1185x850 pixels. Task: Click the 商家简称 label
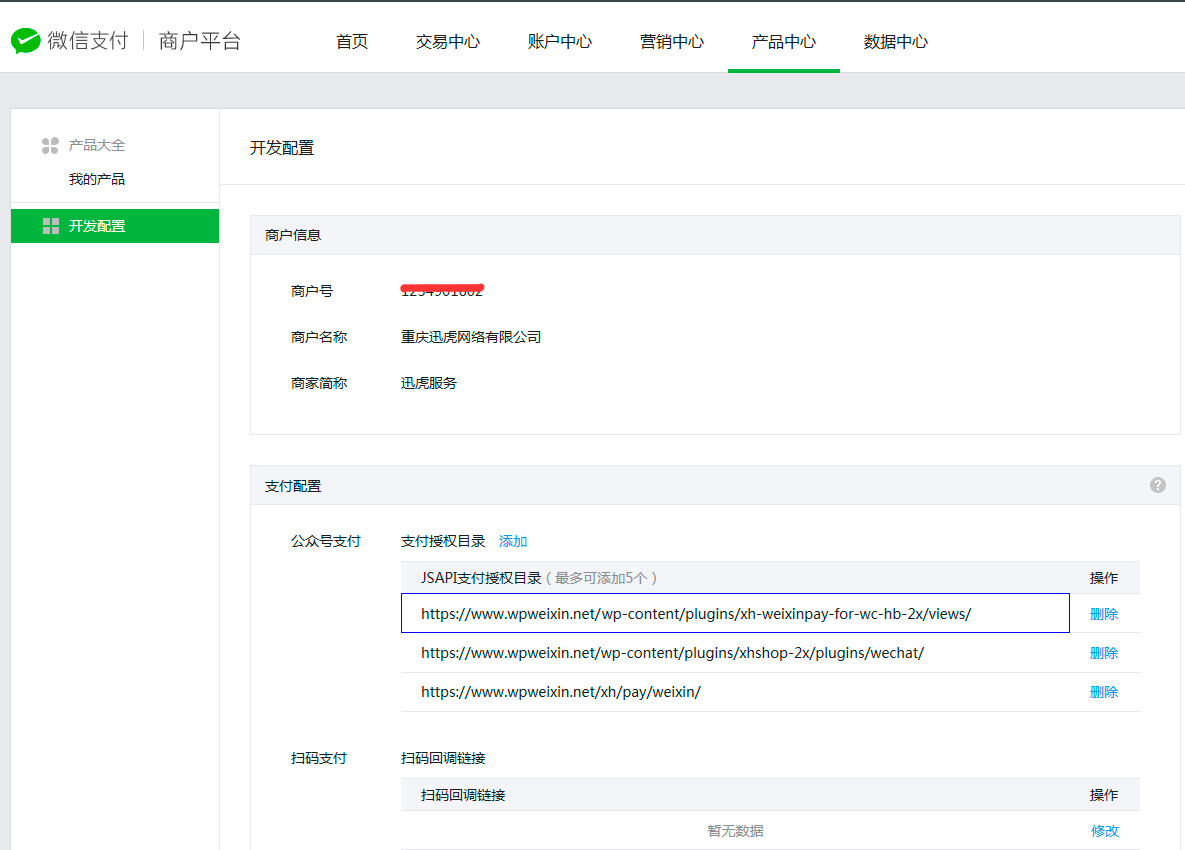pyautogui.click(x=319, y=383)
